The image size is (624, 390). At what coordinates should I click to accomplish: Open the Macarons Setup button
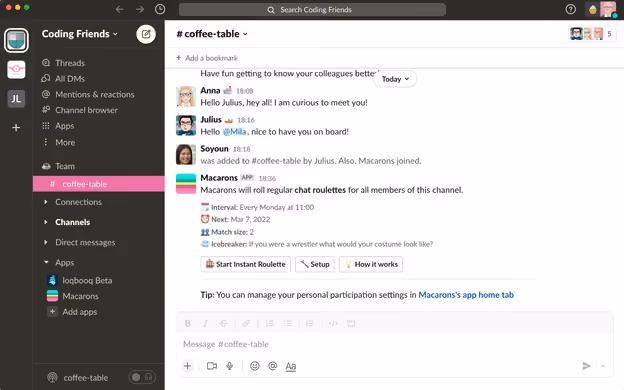tap(315, 264)
